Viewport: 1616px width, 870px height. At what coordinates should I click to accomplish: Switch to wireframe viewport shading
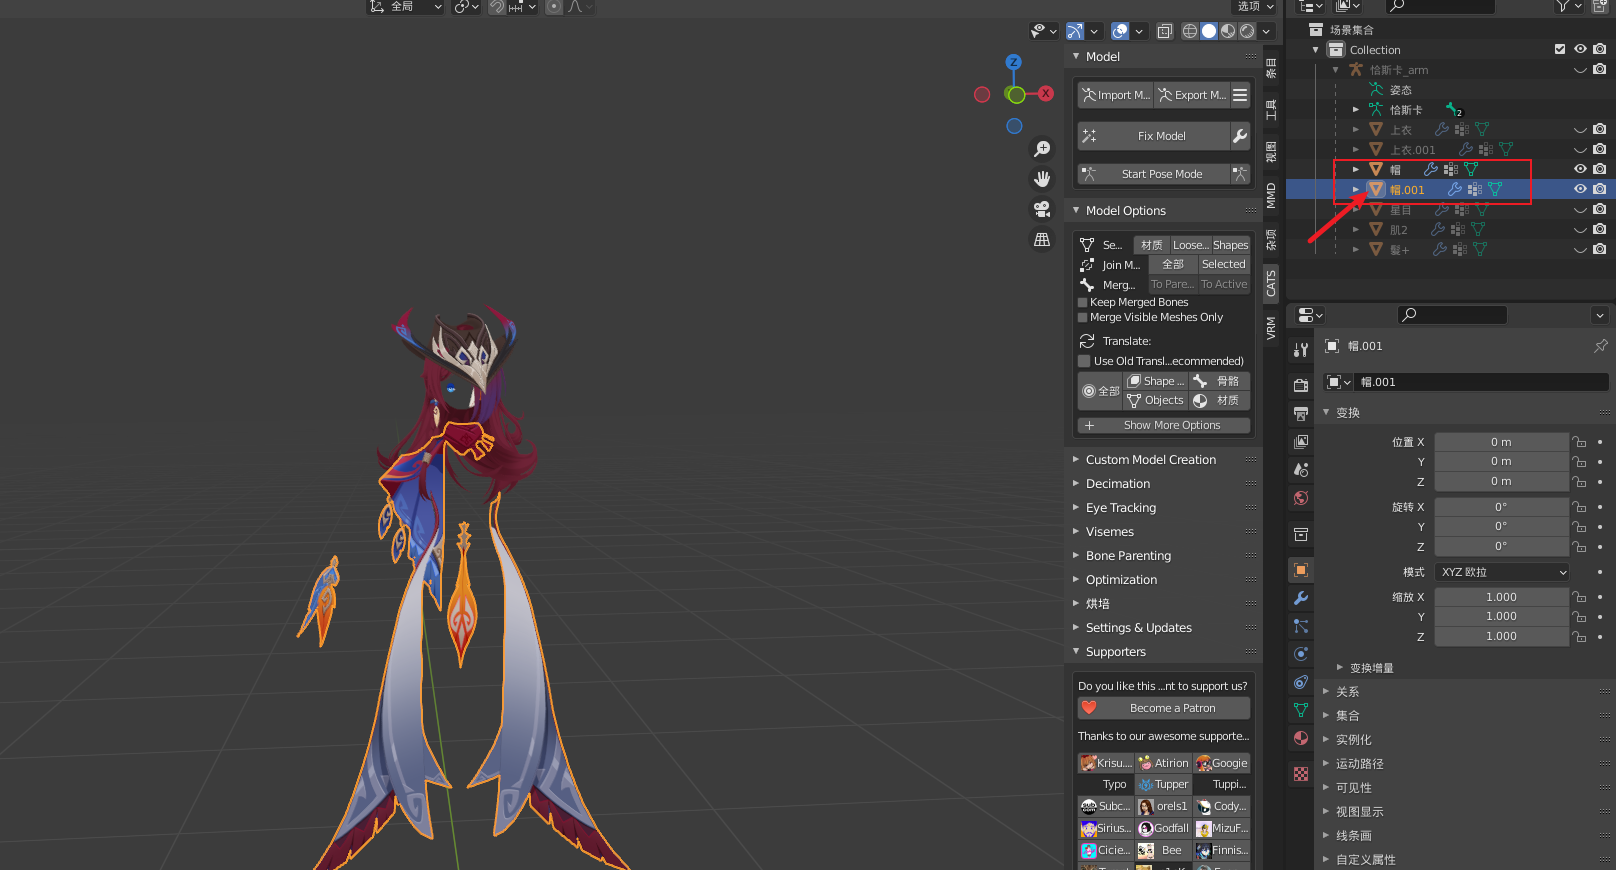(x=1190, y=31)
